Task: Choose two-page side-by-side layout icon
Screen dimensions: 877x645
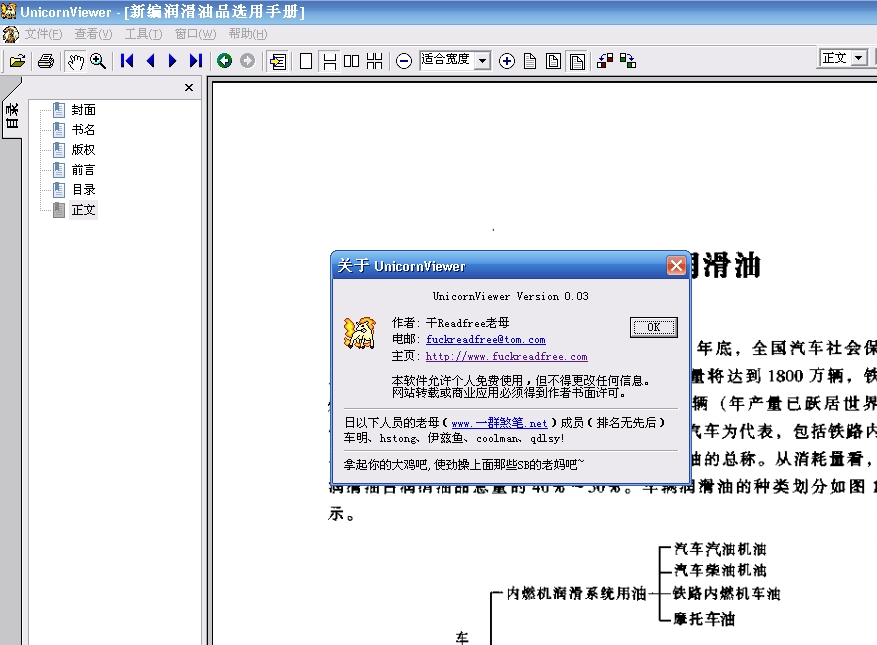Action: point(351,60)
